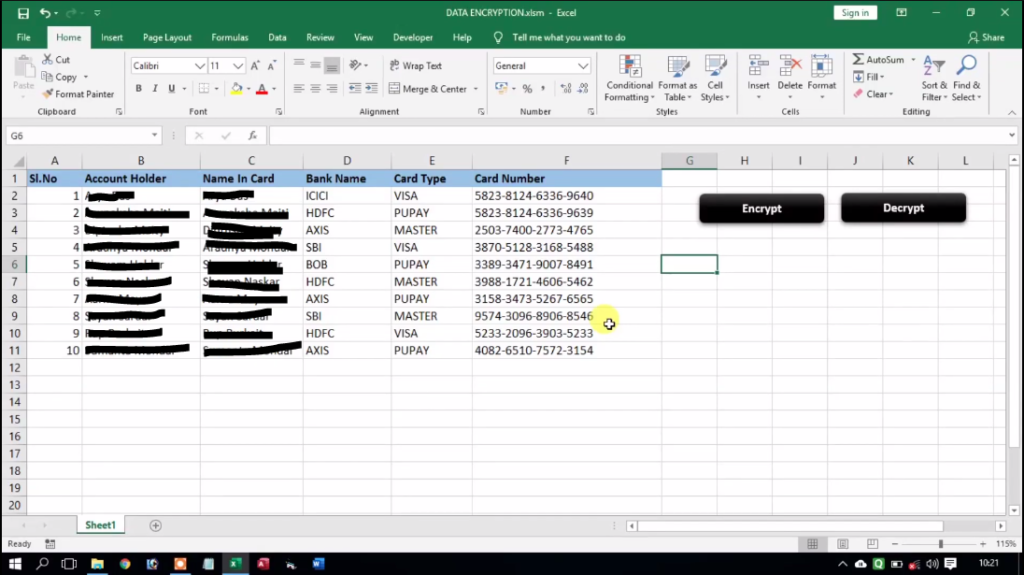Click the AutoSum sigma icon

click(x=858, y=60)
